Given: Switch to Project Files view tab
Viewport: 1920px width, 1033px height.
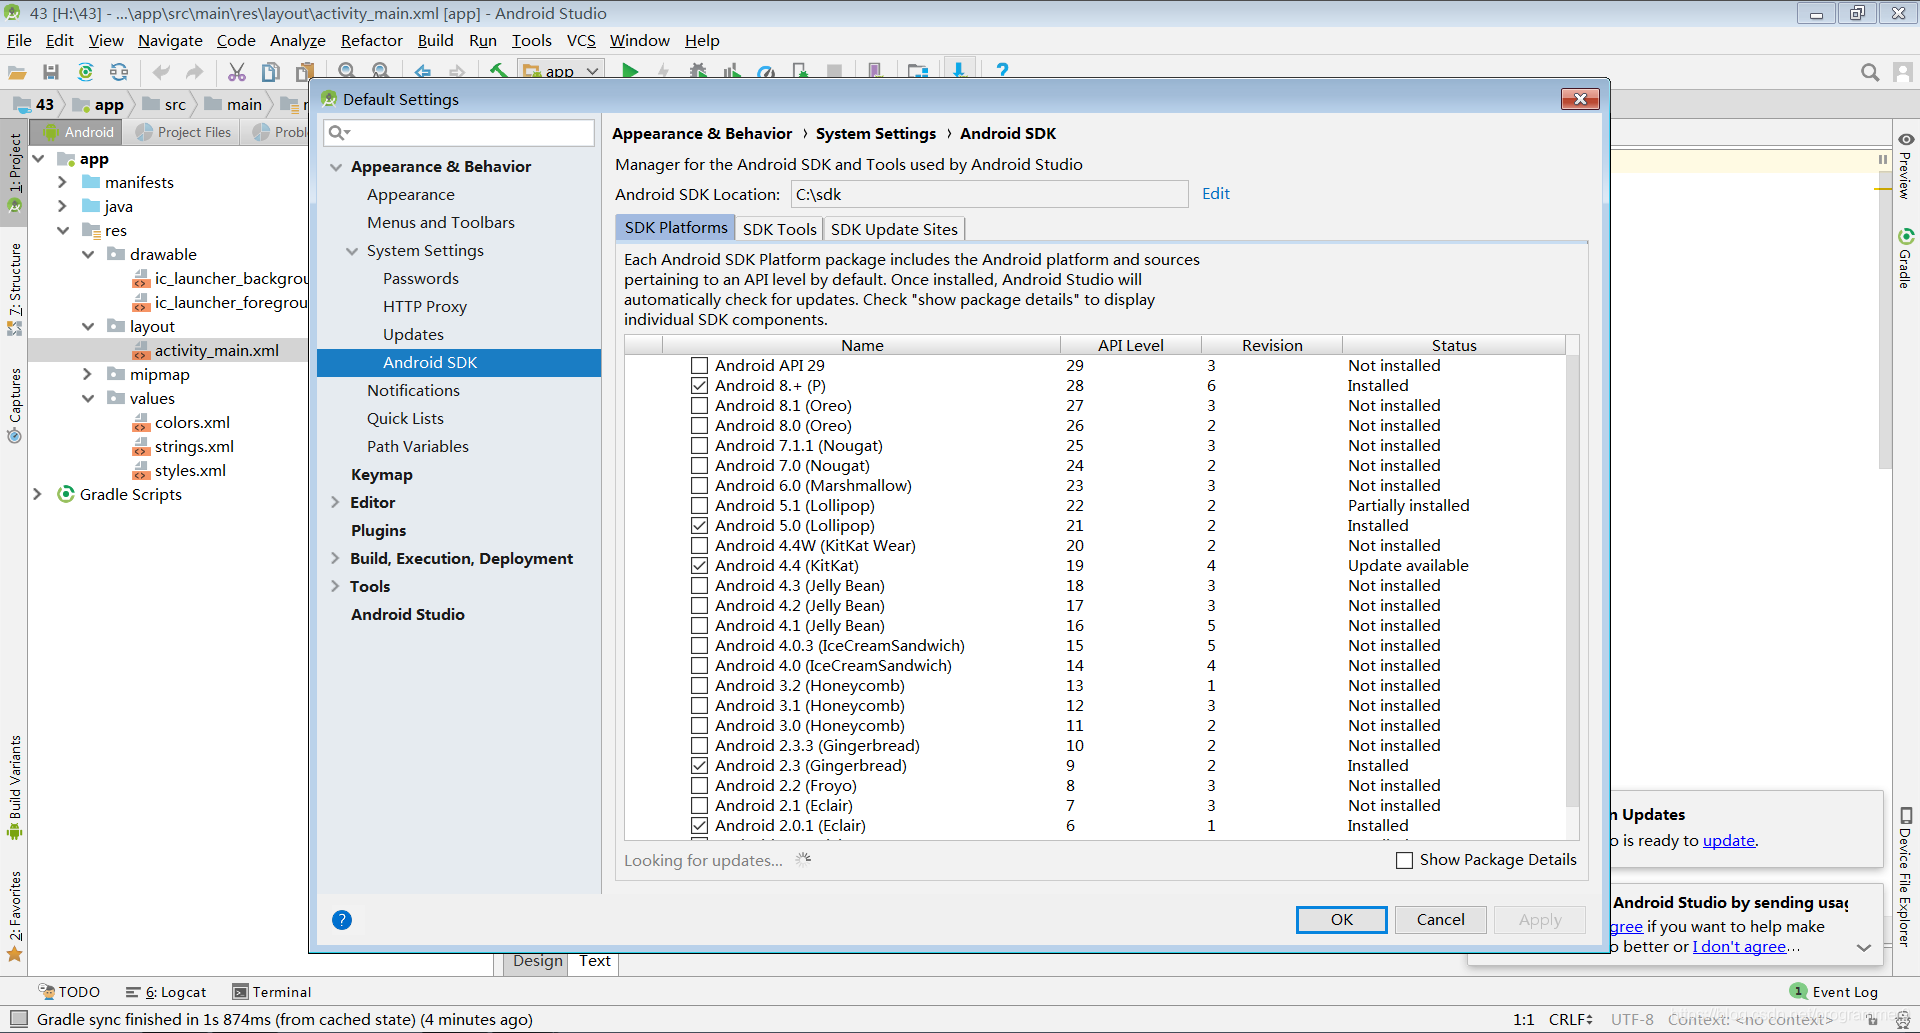Looking at the screenshot, I should point(184,132).
